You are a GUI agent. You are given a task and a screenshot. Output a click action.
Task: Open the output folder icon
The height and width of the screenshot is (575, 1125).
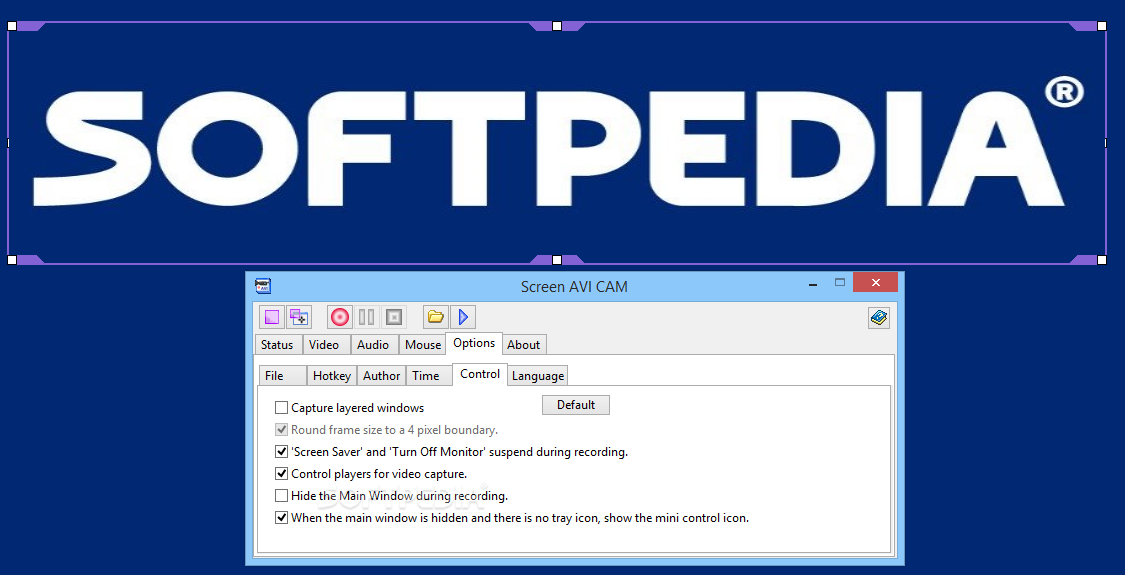436,317
